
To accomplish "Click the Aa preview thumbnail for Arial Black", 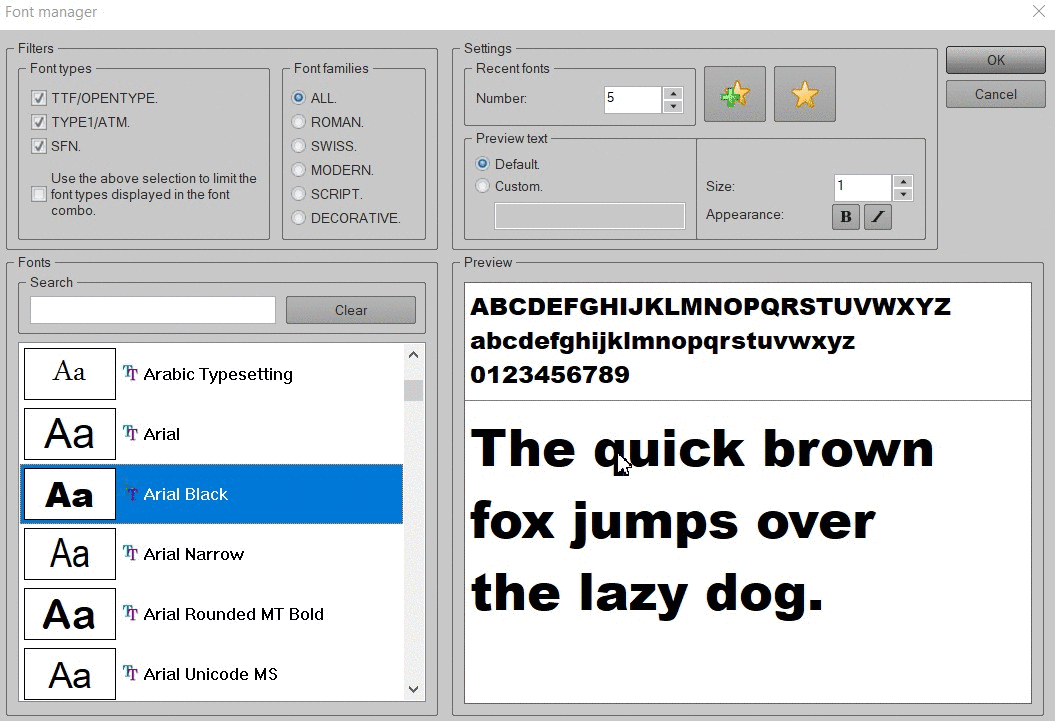I will tap(70, 494).
